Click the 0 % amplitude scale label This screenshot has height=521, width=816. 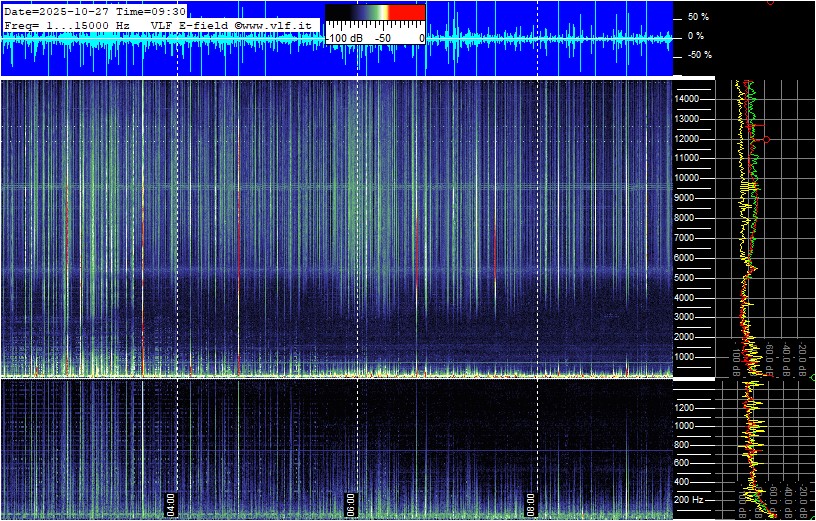697,36
